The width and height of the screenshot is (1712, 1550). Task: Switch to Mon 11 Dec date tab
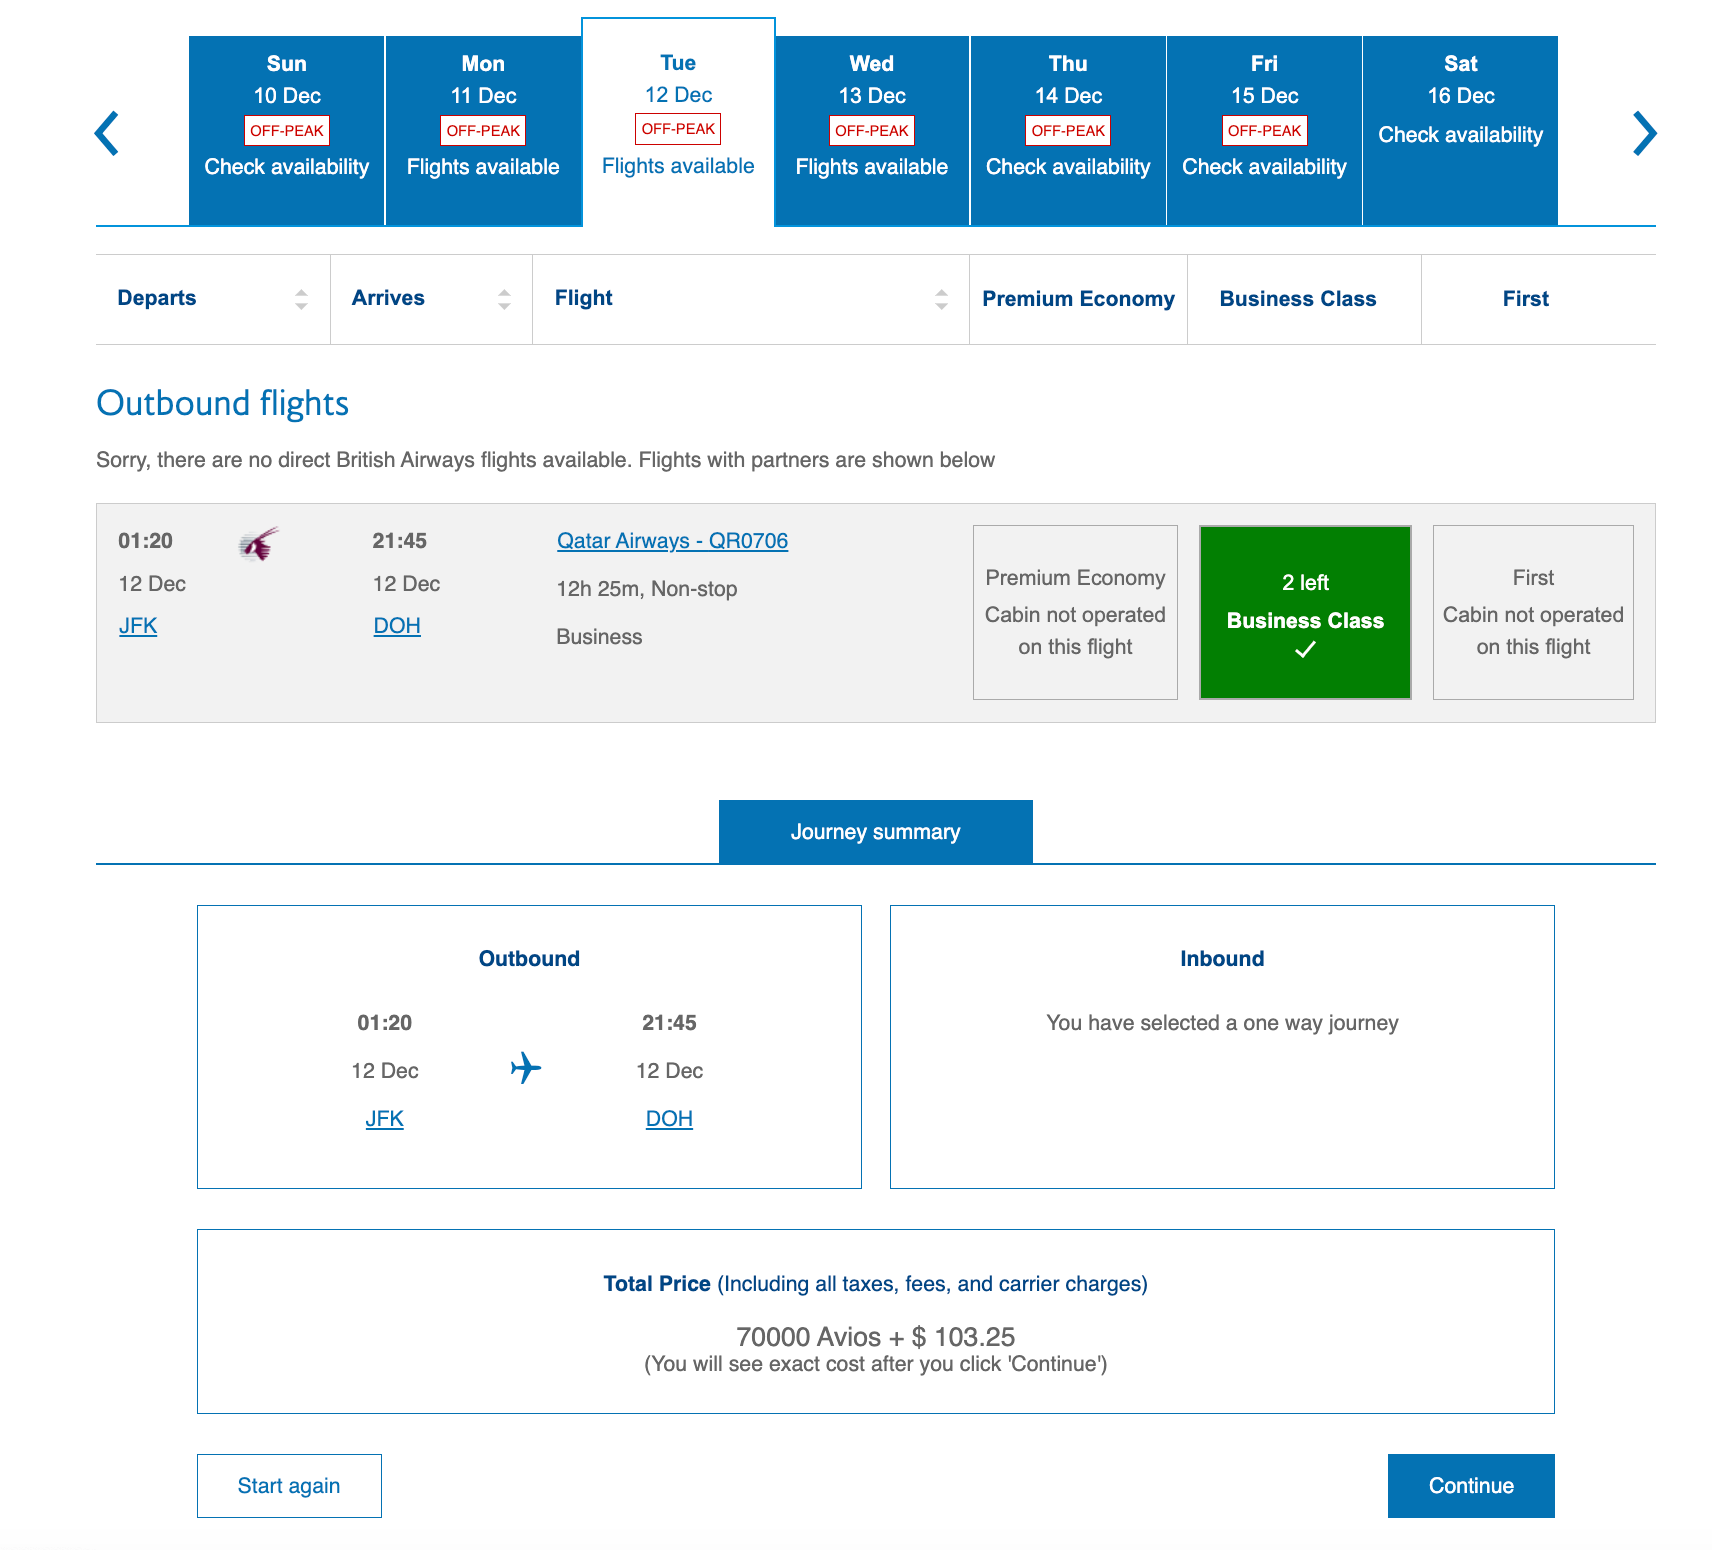[483, 130]
